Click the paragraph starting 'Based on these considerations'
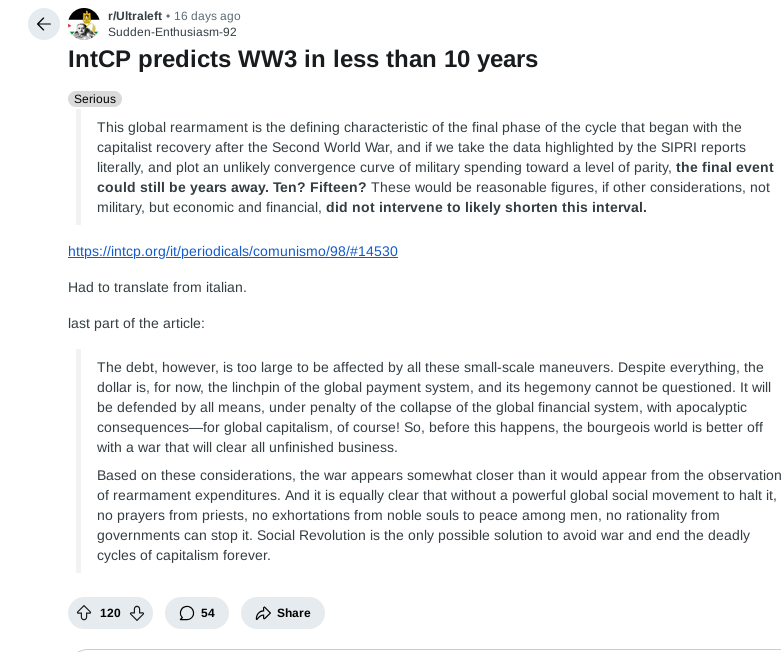The image size is (781, 652). click(x=430, y=515)
